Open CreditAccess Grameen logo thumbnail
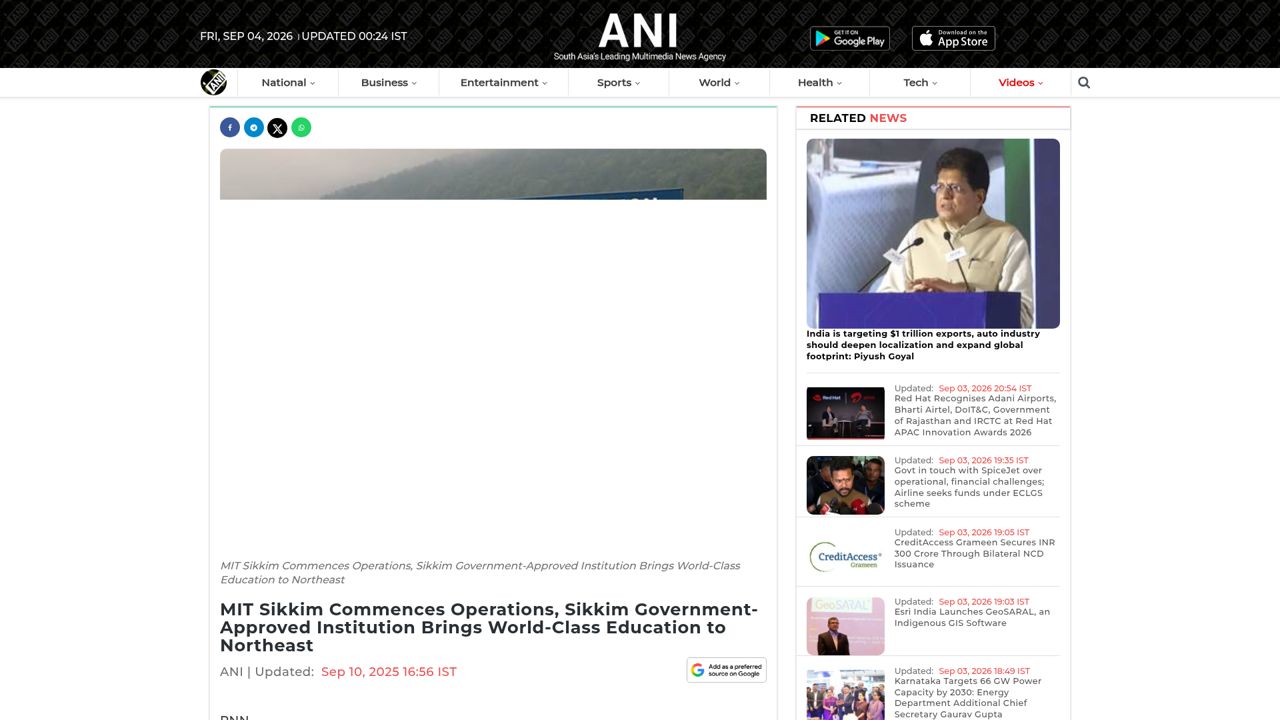Viewport: 1280px width, 720px height. 846,556
